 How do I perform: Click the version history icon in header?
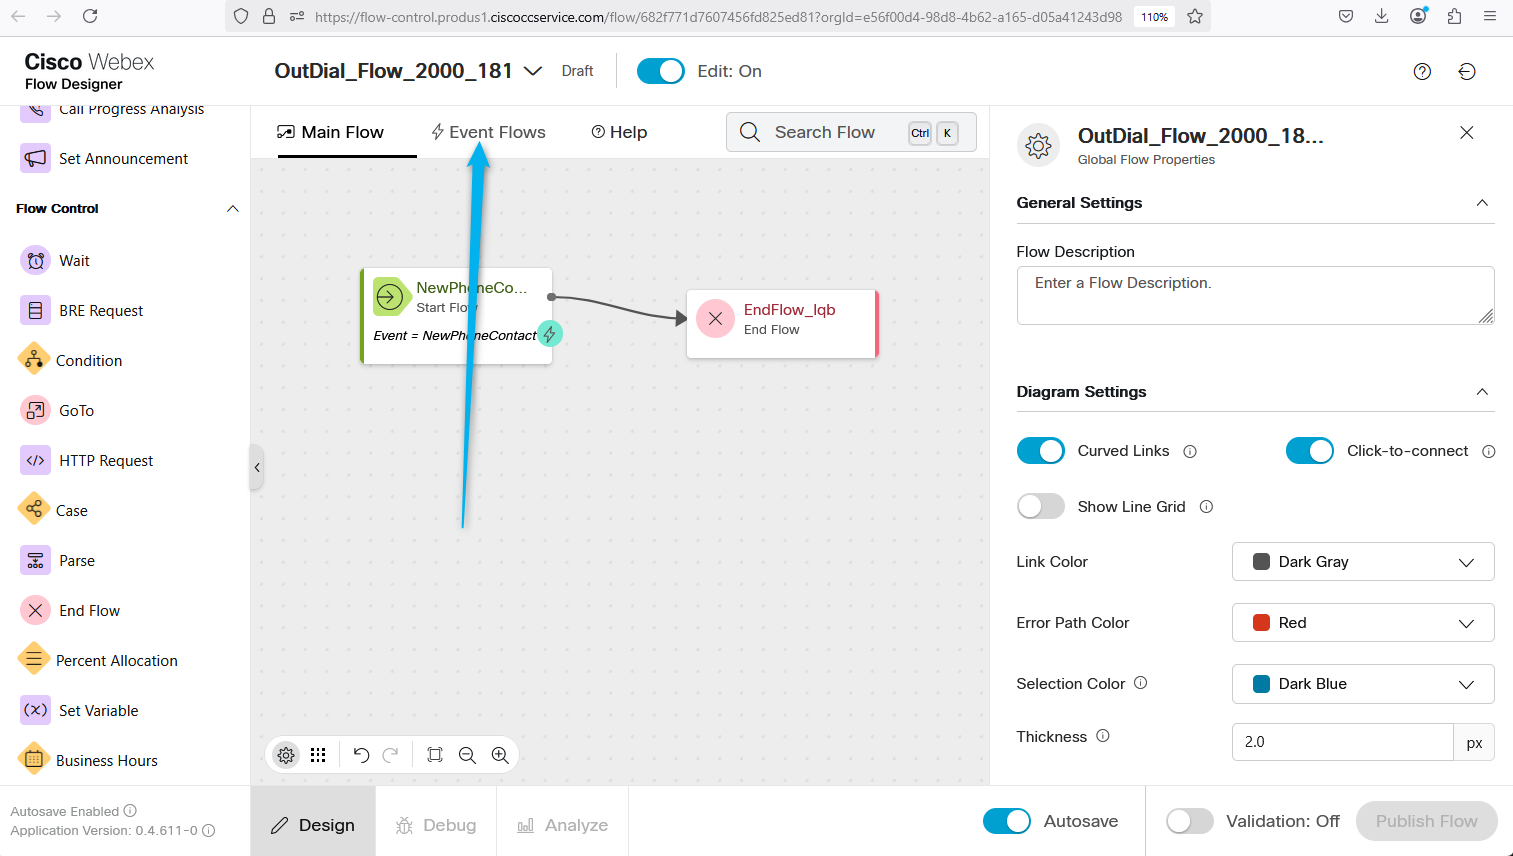click(1466, 71)
